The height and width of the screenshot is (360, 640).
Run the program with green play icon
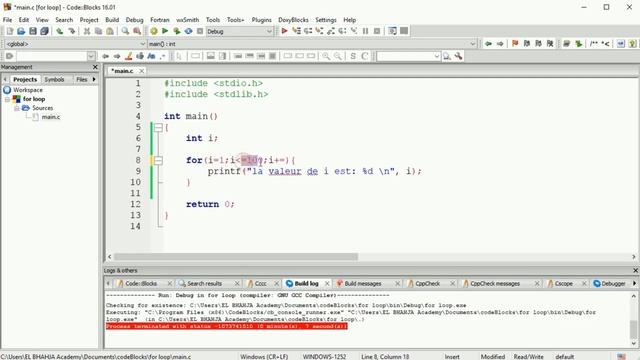click(x=165, y=31)
